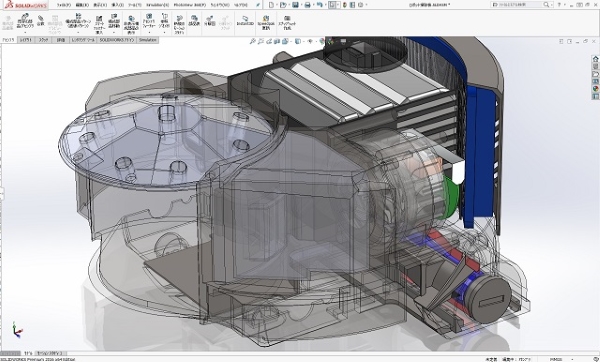The height and width of the screenshot is (362, 600).
Task: Toggle the Hide/Show Items eye icon
Action: pyautogui.click(x=310, y=41)
